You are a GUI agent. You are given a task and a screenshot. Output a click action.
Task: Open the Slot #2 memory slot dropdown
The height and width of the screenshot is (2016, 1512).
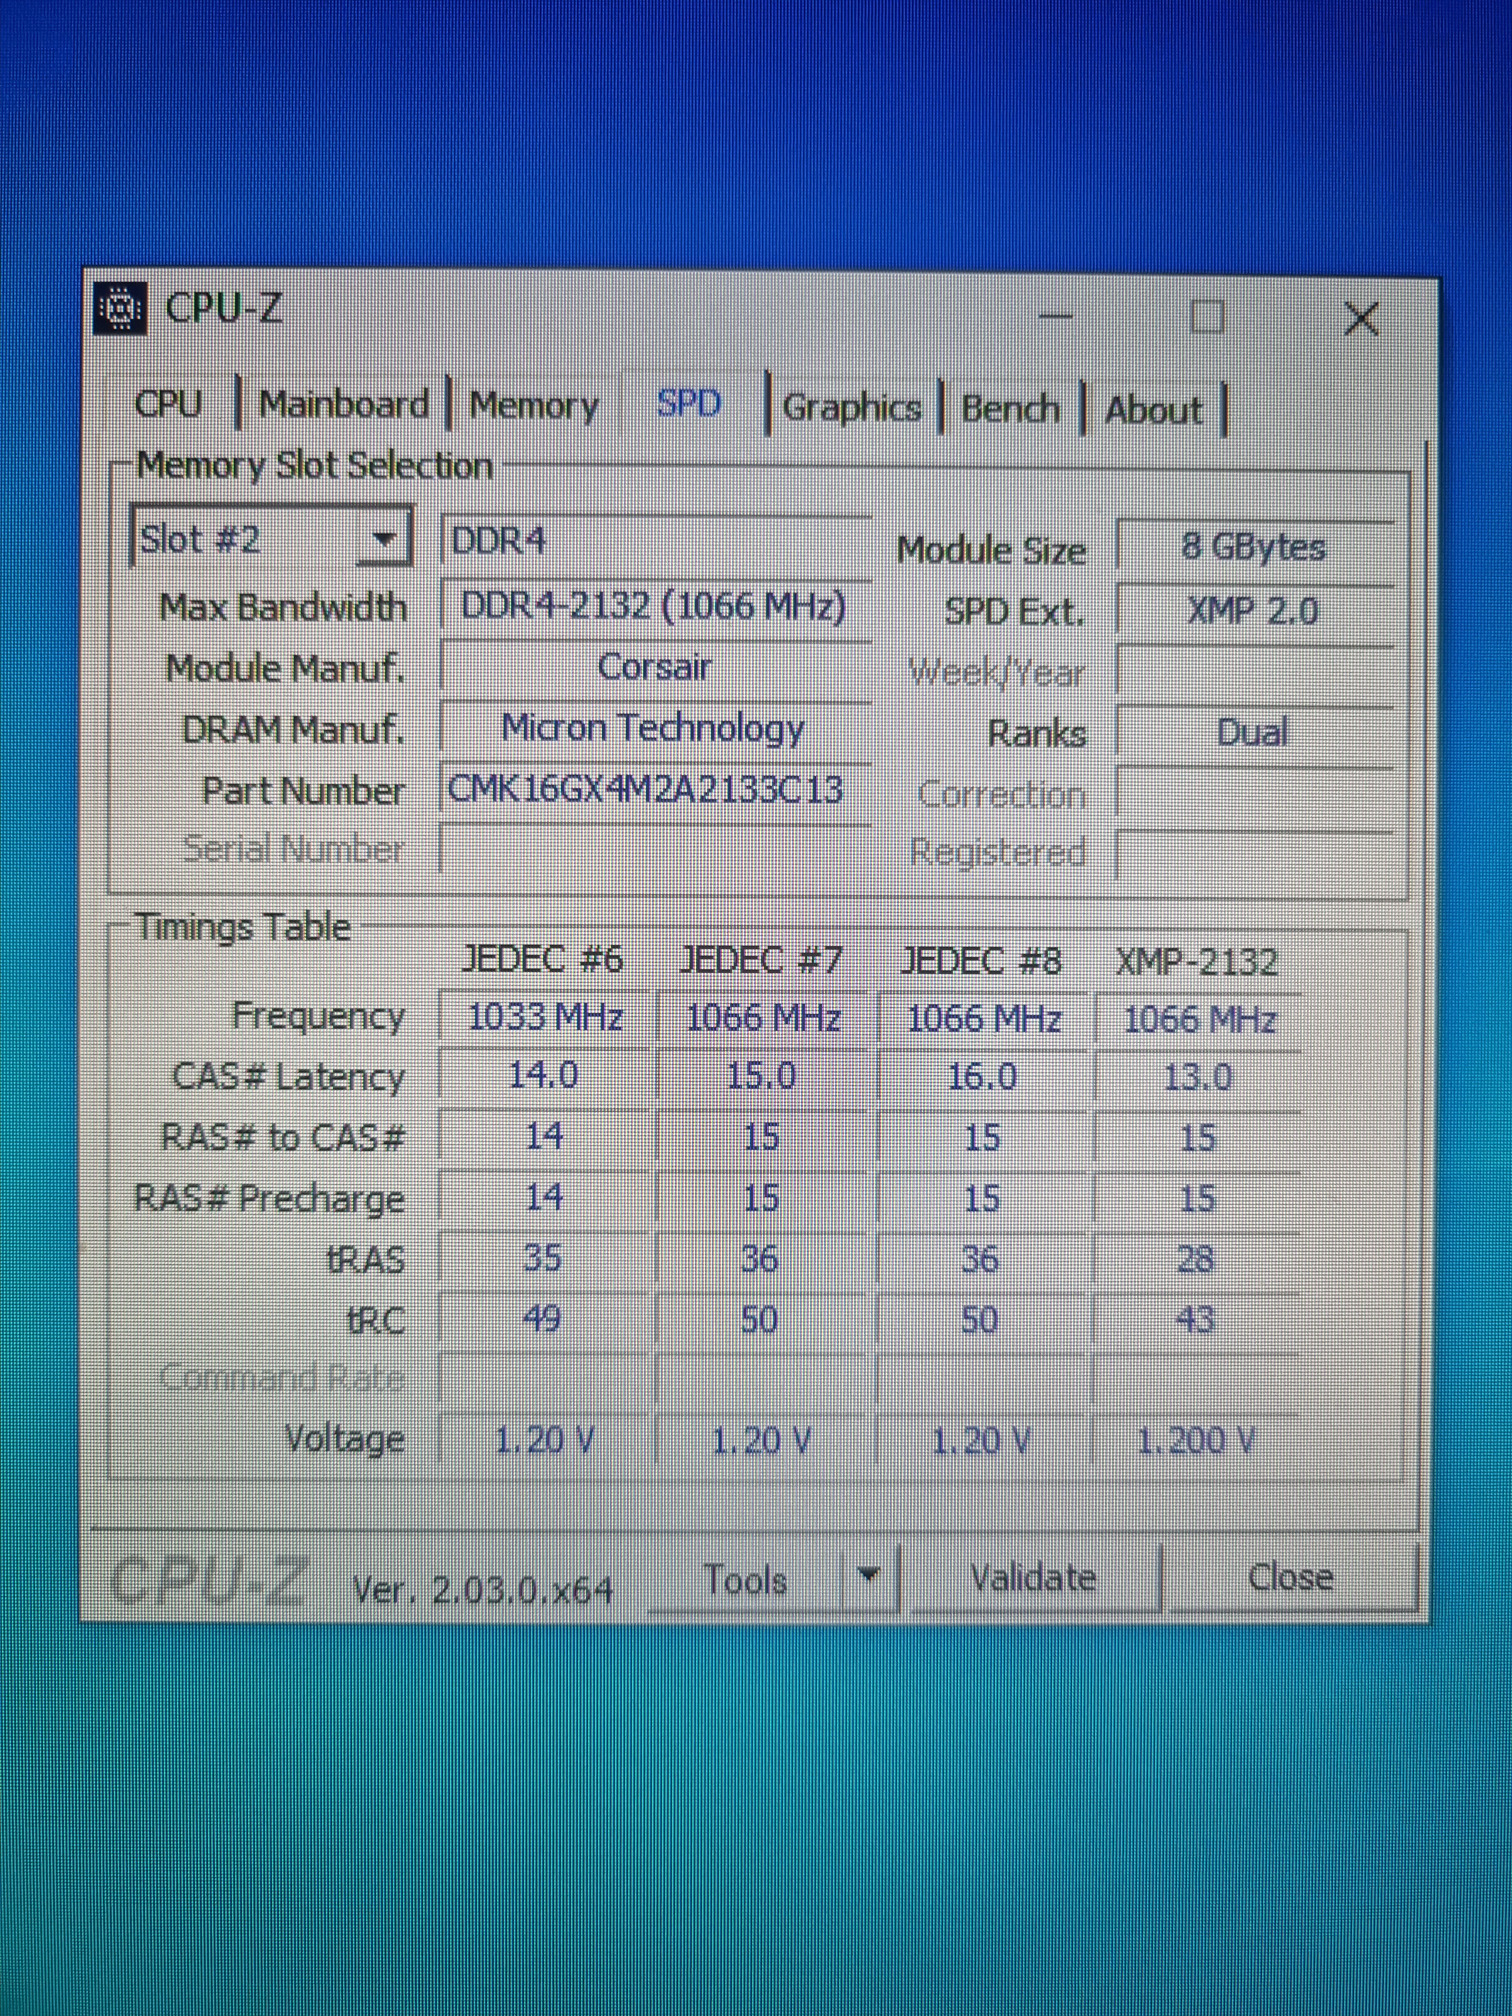(x=272, y=539)
